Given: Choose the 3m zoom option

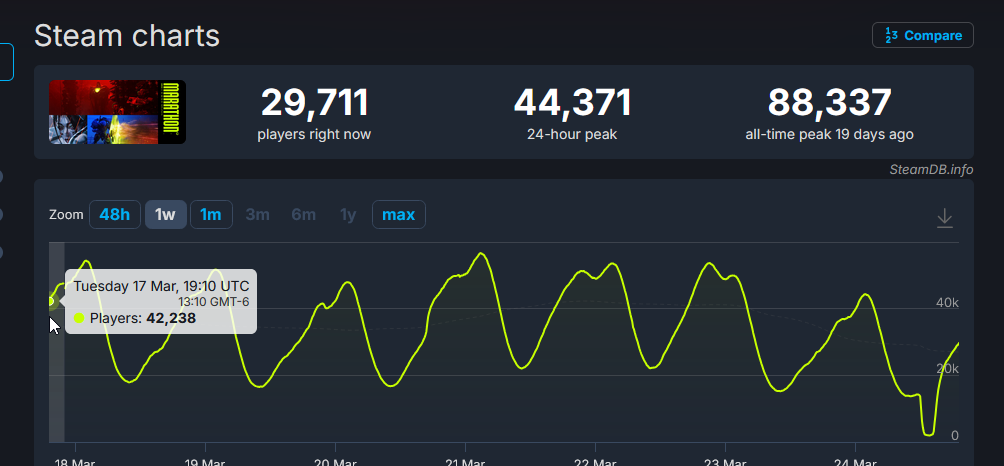Looking at the screenshot, I should click(x=257, y=214).
